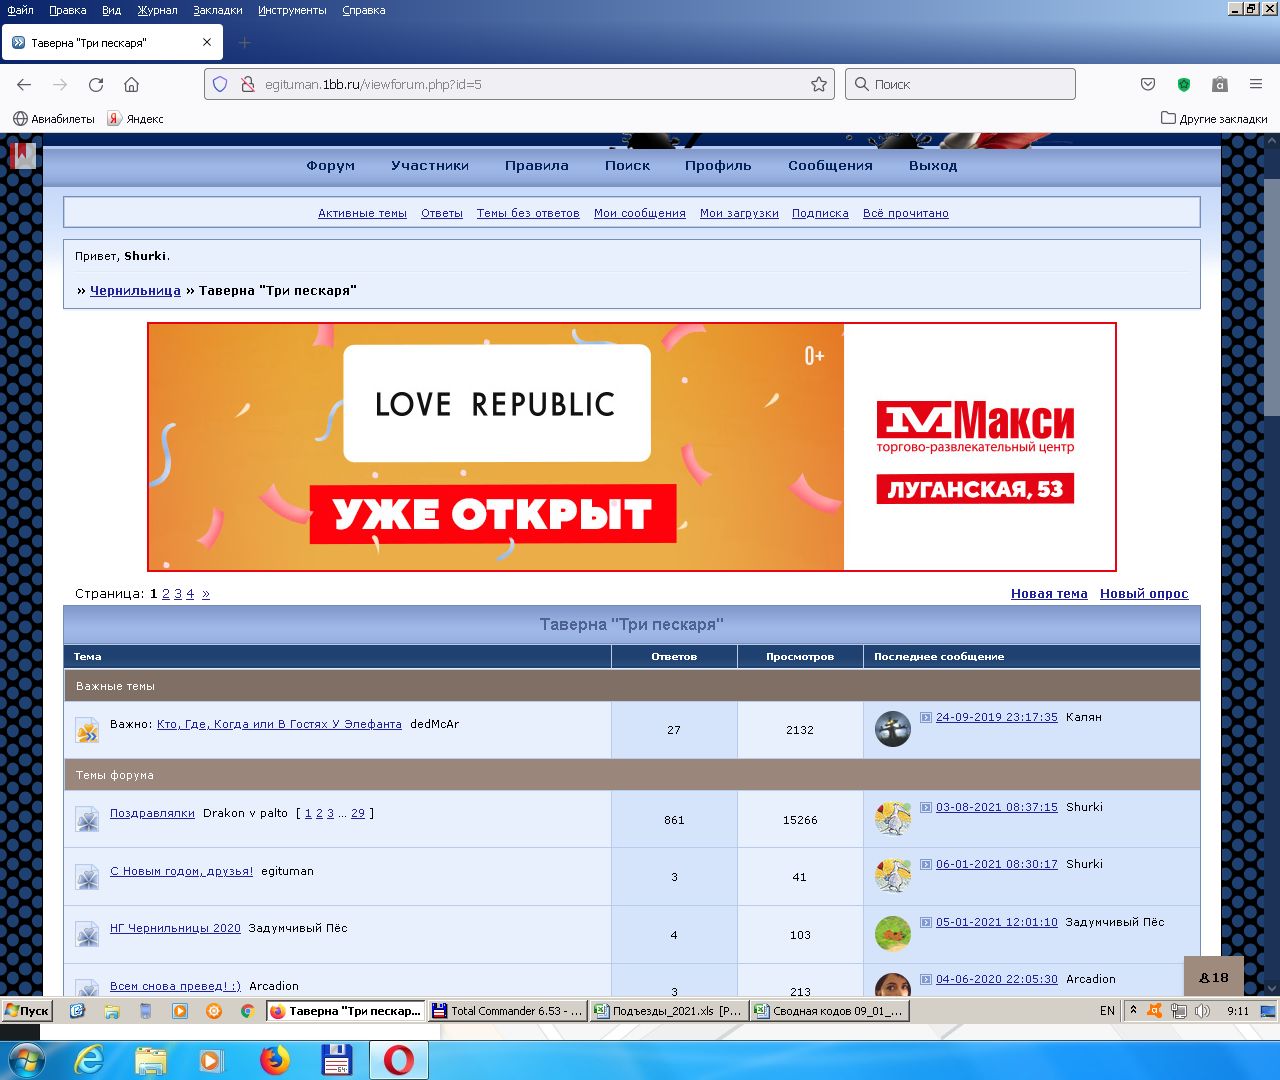Viewport: 1280px width, 1080px height.
Task: Click the topic icon beside Поздравлялки
Action: [87, 820]
